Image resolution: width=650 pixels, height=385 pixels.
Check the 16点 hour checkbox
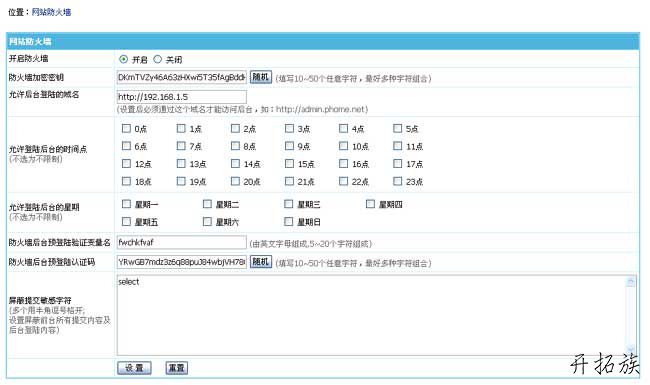[x=343, y=164]
